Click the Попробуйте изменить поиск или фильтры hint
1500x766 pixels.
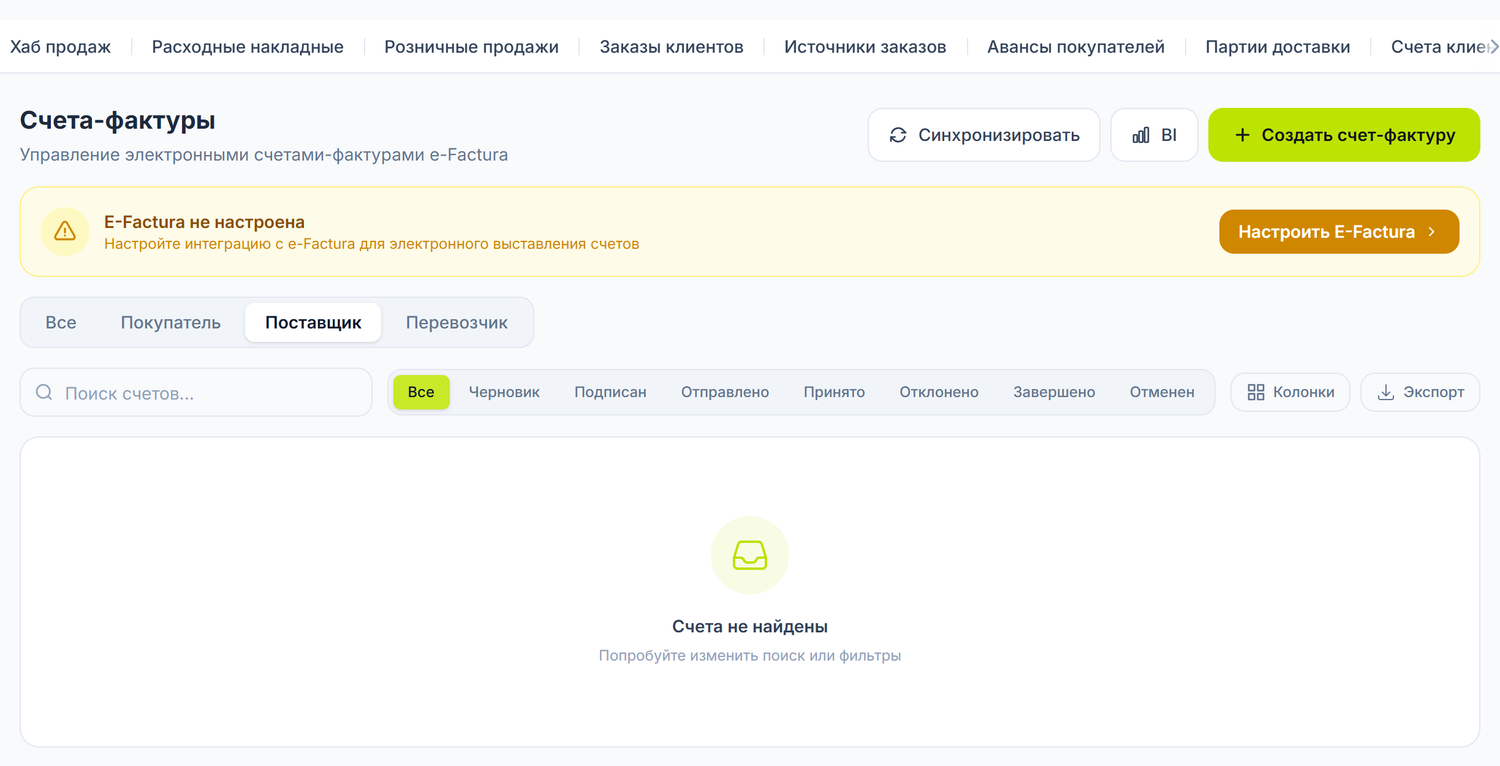point(750,656)
